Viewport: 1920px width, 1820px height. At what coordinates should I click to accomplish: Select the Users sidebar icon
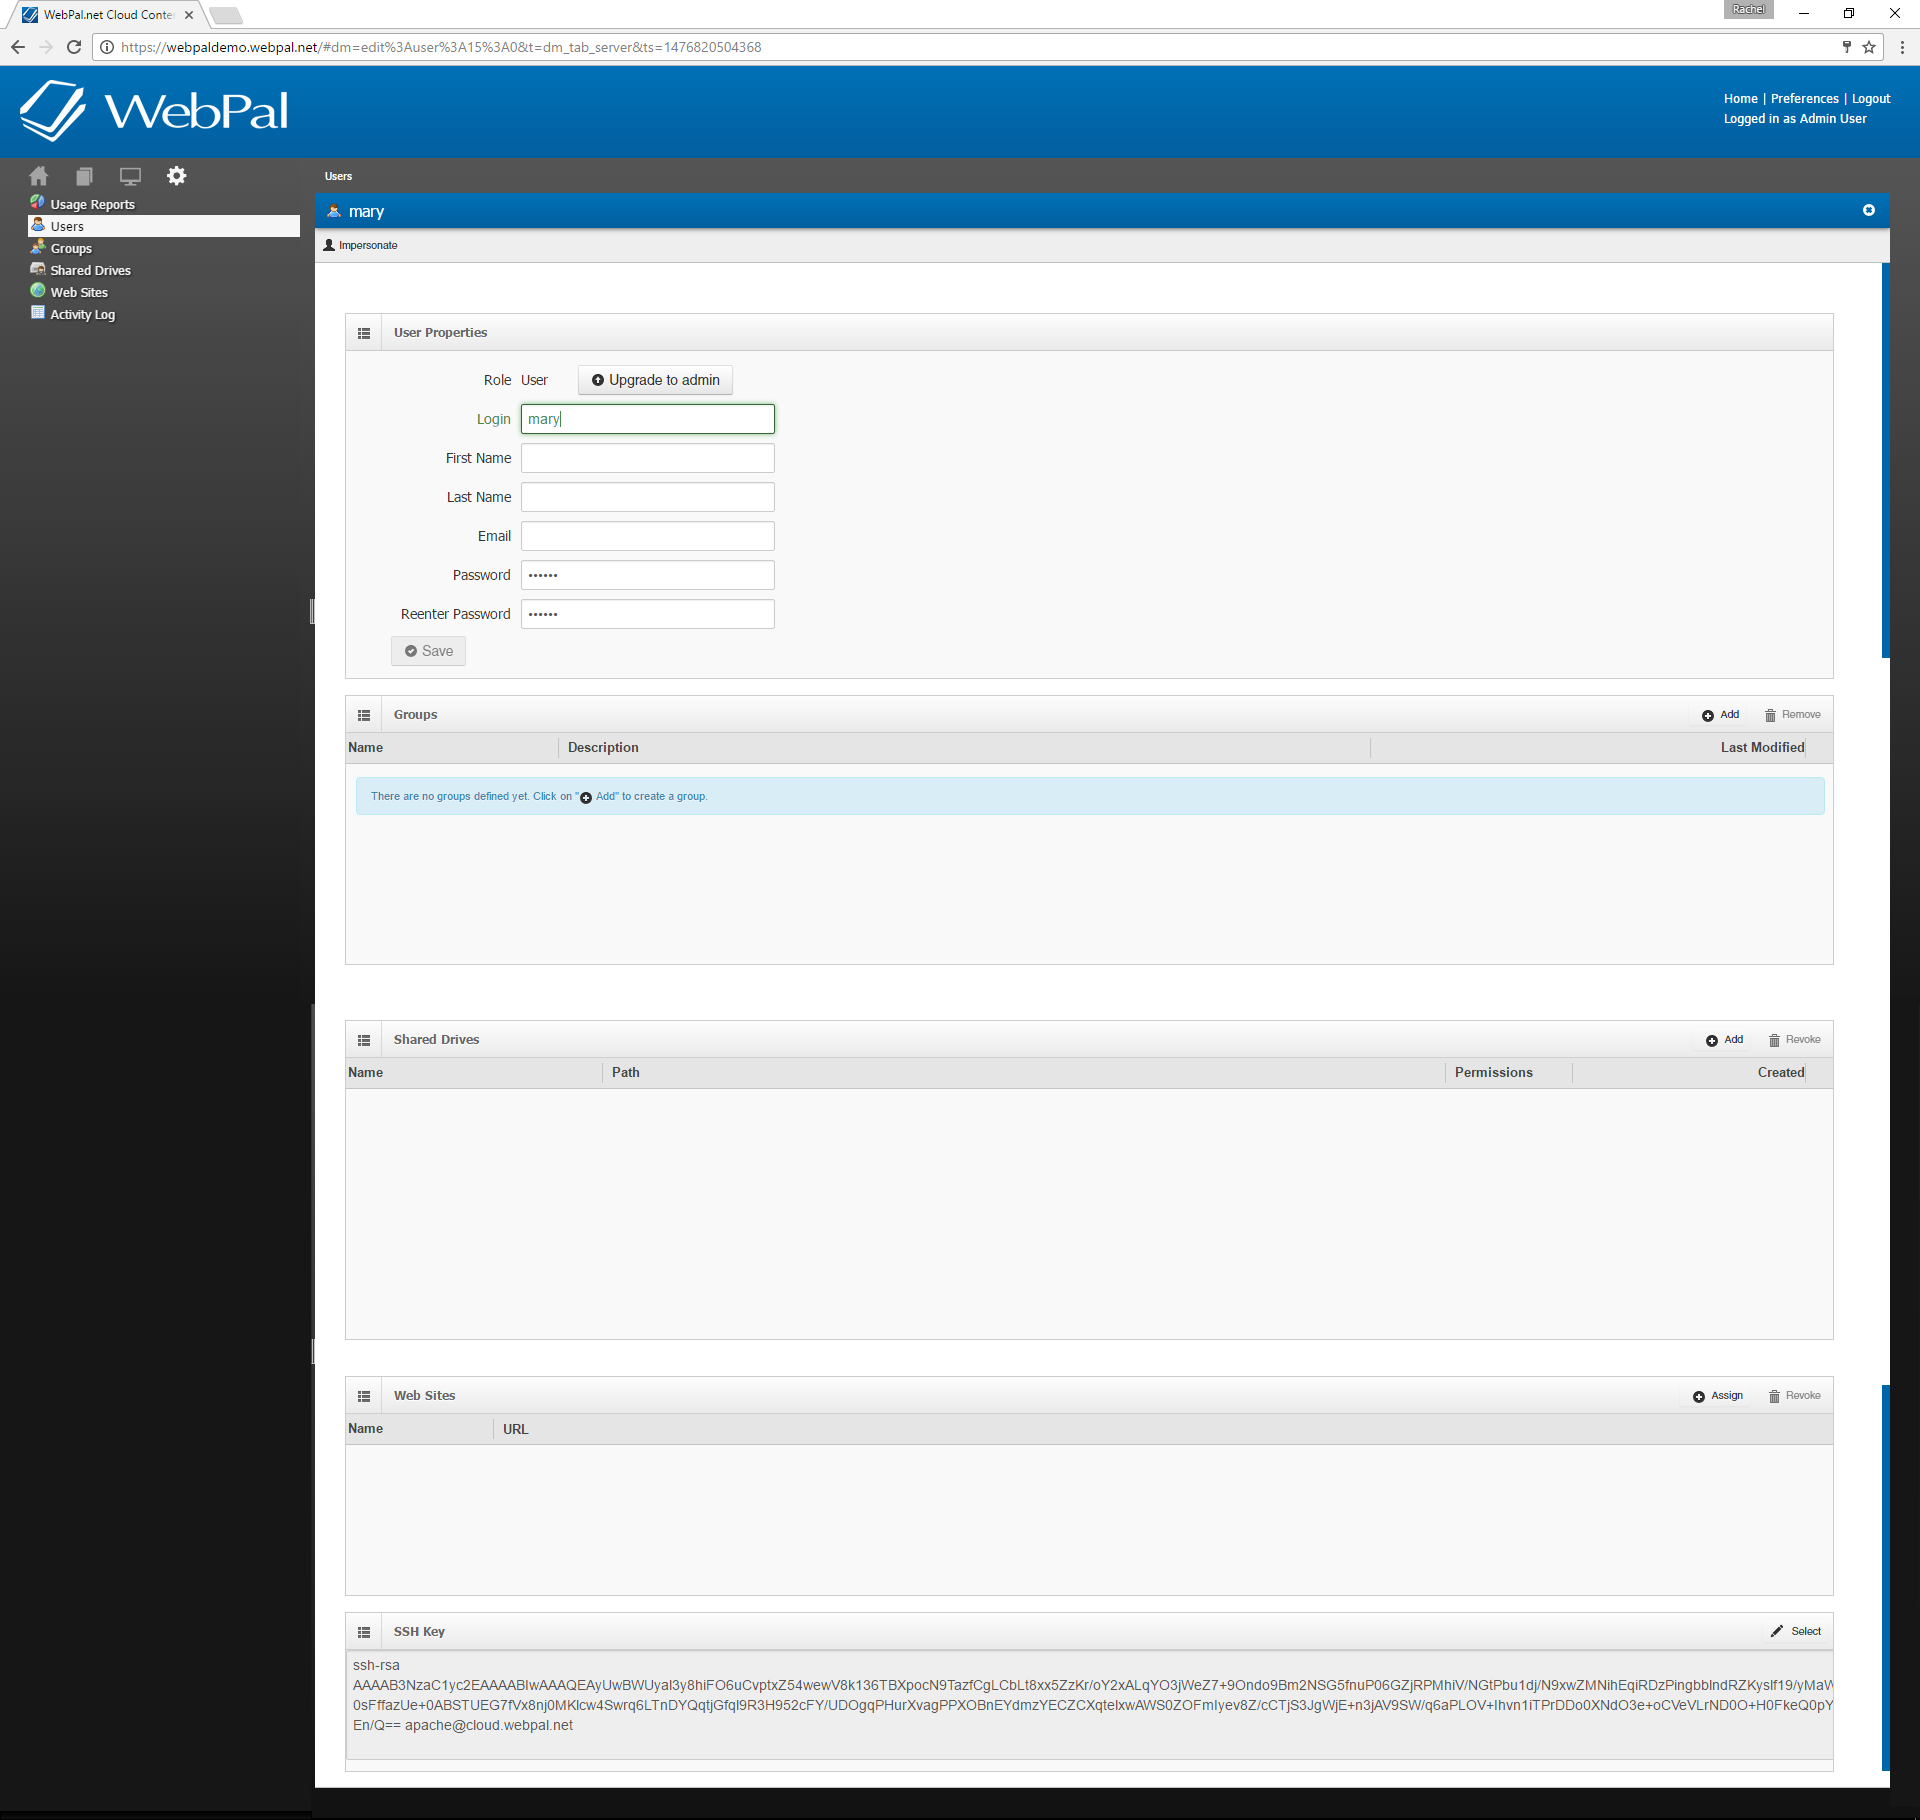tap(38, 224)
